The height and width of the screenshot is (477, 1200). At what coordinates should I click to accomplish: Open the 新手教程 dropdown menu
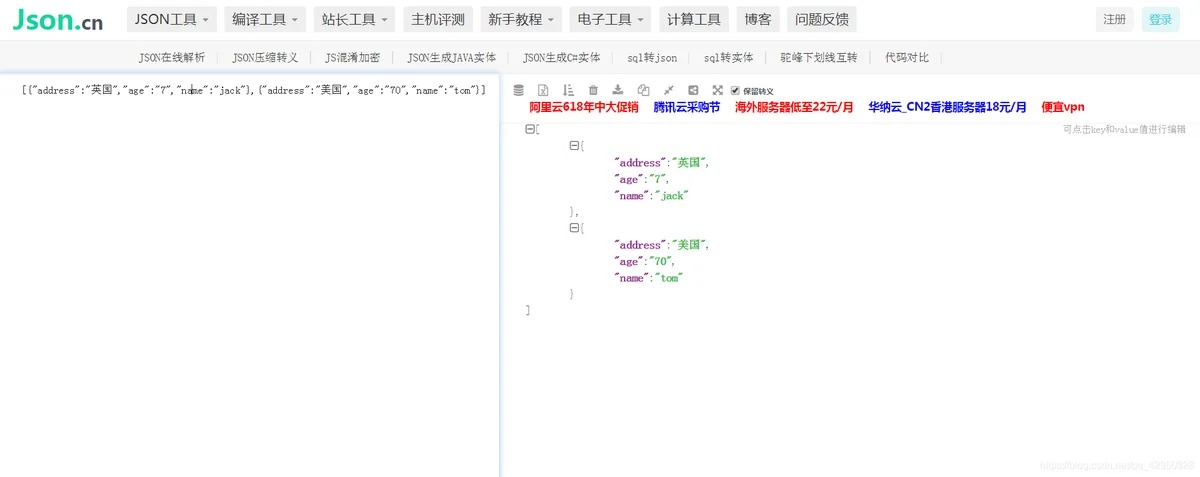coord(521,19)
